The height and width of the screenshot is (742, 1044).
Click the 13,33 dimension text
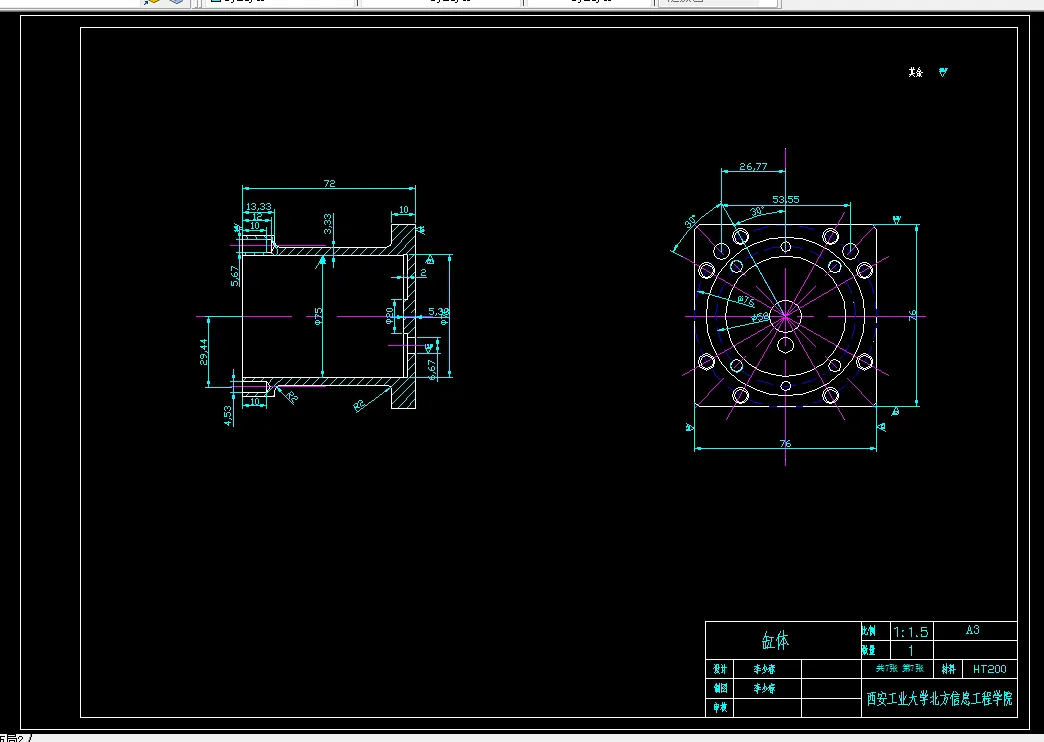pos(258,206)
